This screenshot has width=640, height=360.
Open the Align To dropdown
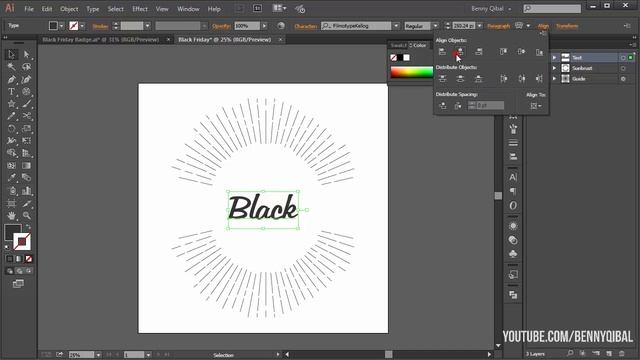[536, 106]
